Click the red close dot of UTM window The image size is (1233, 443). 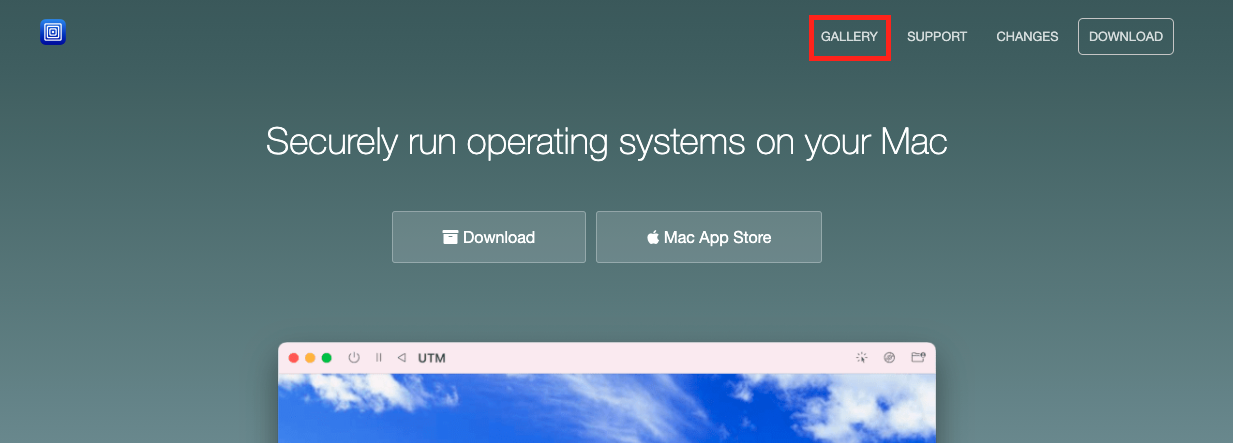point(294,358)
